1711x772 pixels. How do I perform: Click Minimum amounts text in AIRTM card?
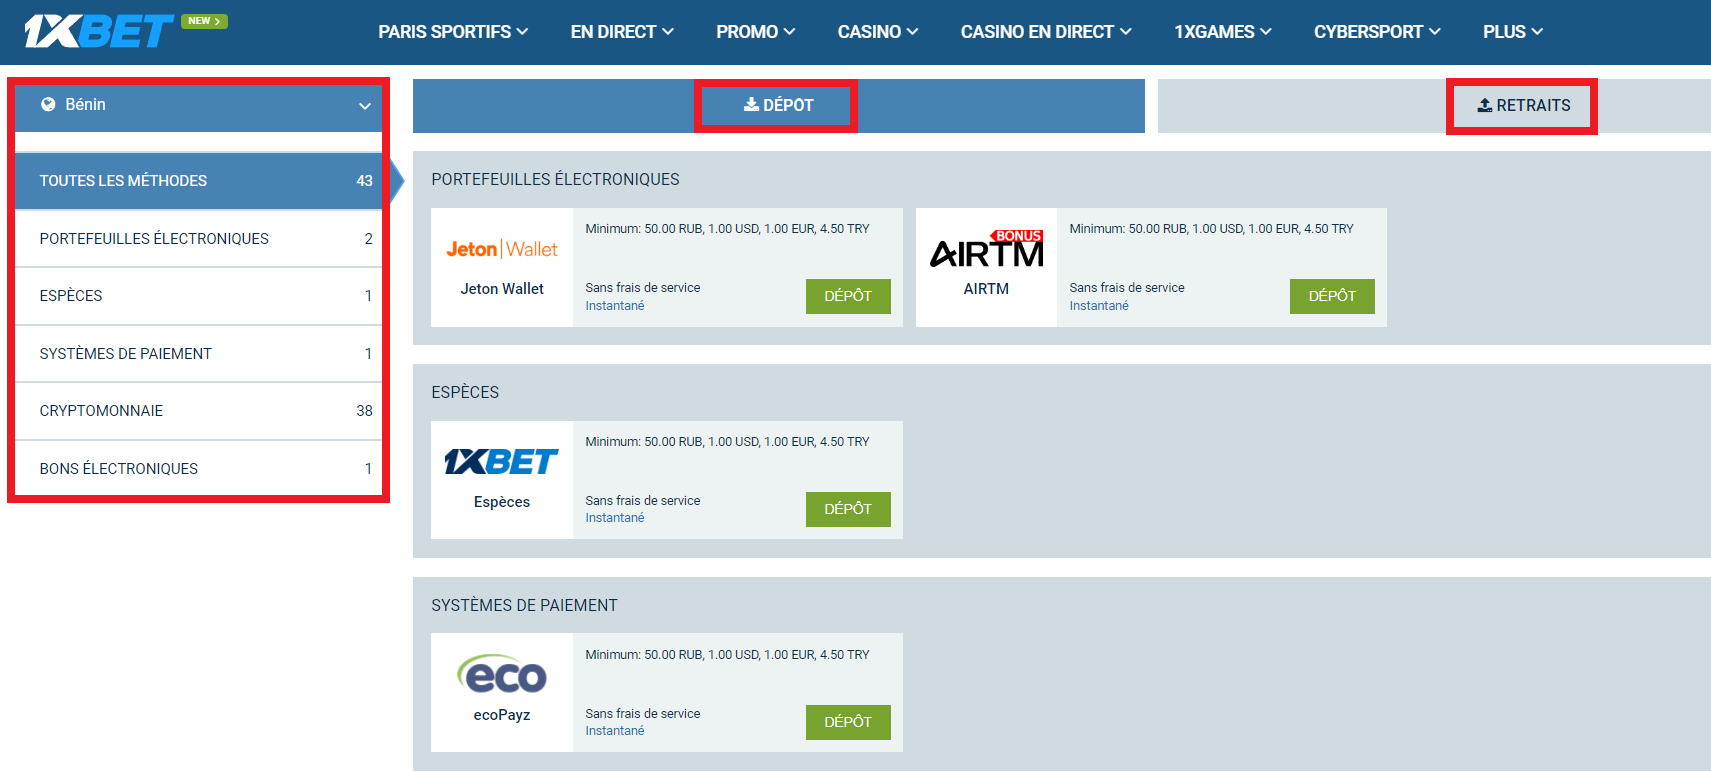[1211, 229]
